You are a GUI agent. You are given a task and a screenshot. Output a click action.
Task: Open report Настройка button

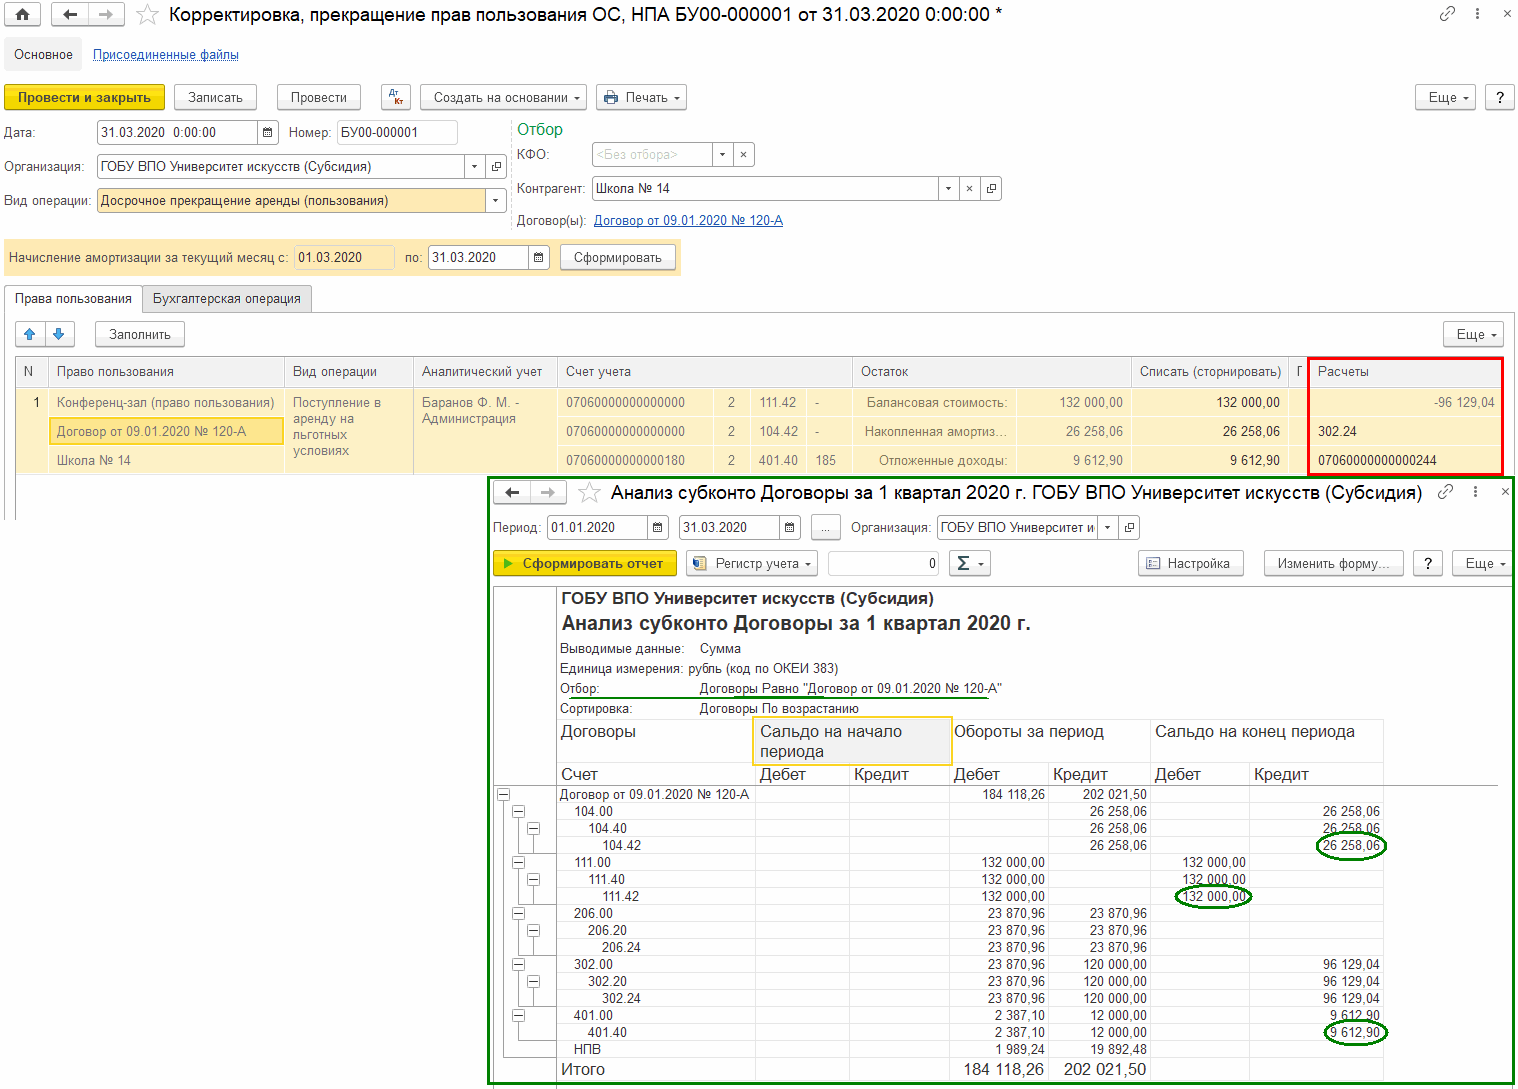(x=1191, y=563)
